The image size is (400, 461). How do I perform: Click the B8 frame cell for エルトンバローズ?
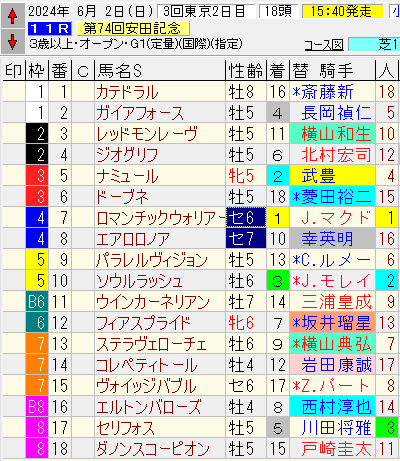tap(37, 407)
